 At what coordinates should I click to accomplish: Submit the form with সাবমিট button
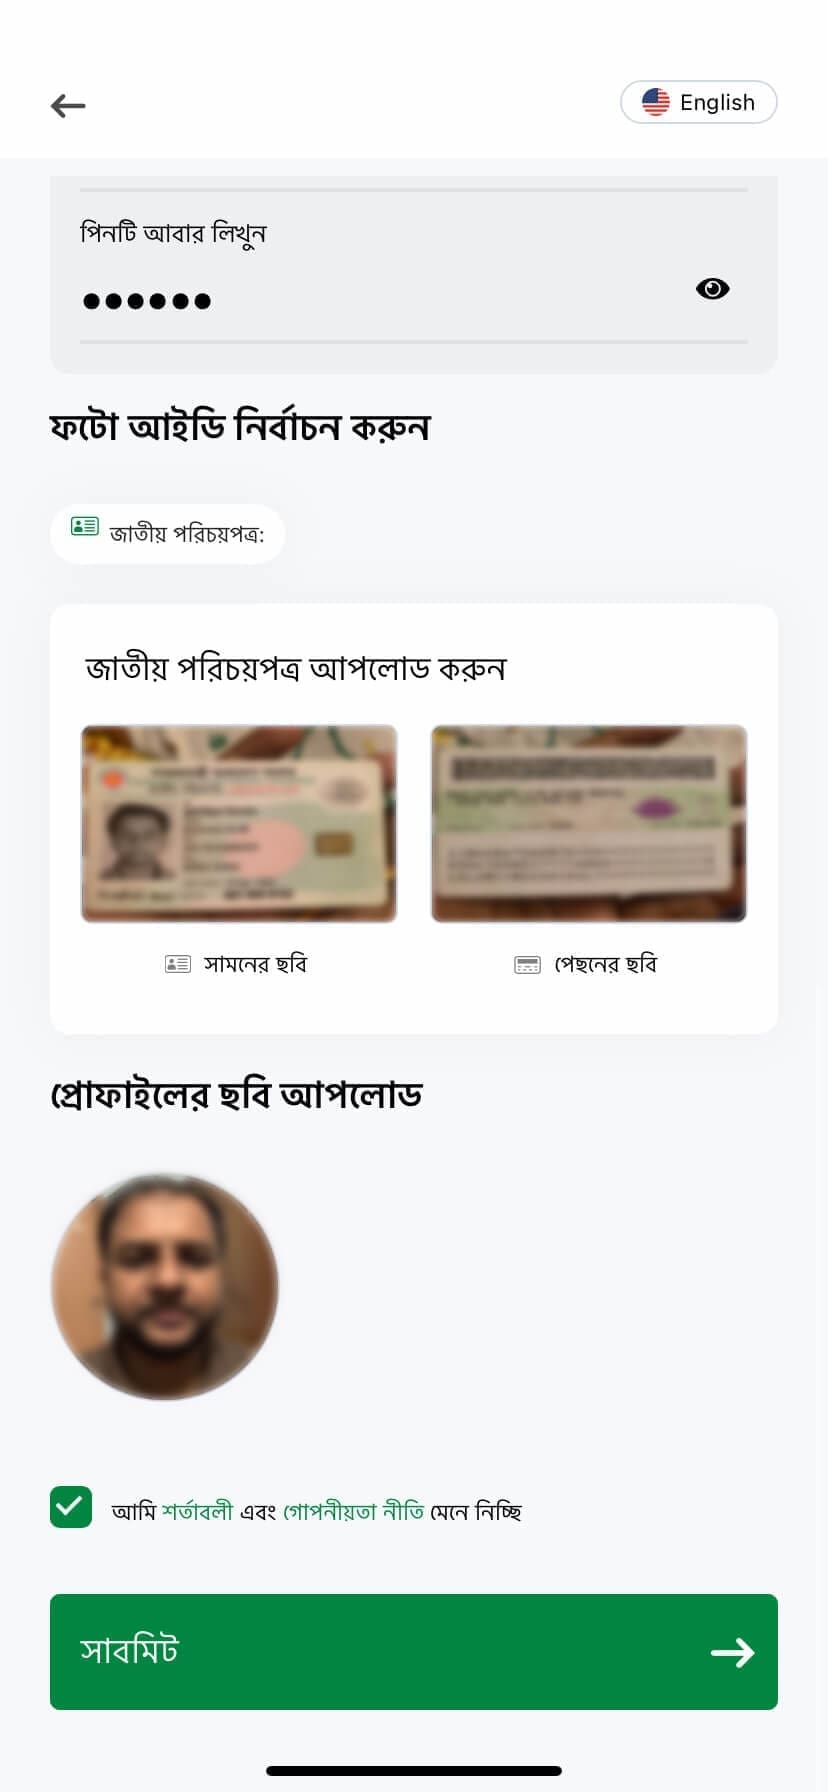414,1652
